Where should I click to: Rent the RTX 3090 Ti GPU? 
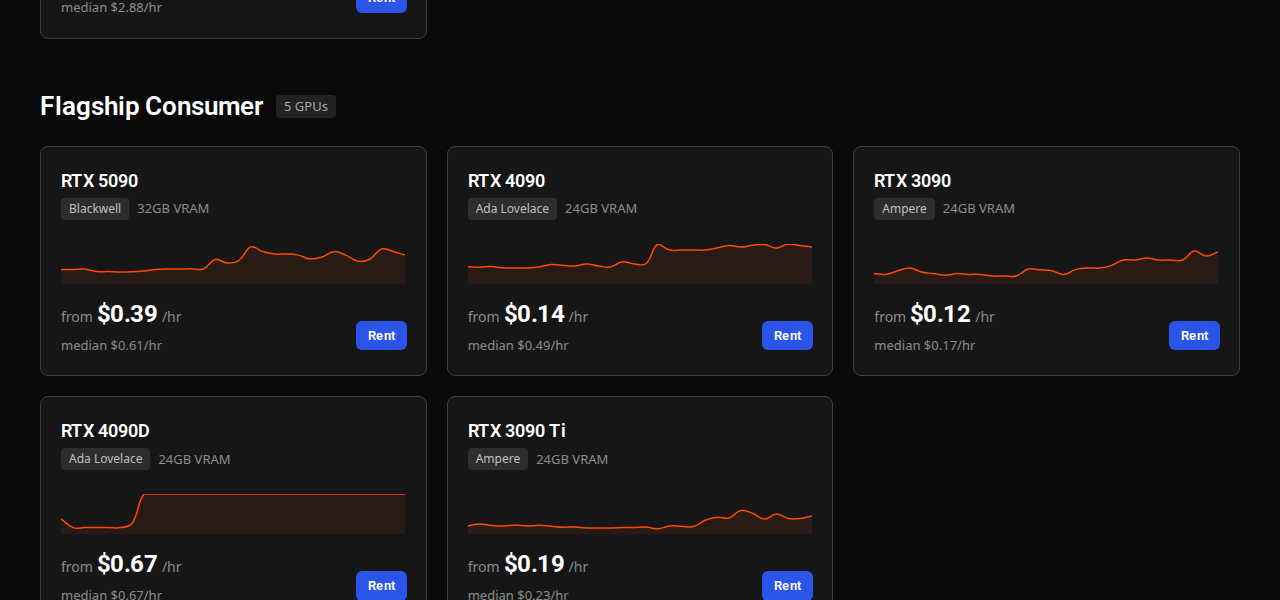click(787, 585)
